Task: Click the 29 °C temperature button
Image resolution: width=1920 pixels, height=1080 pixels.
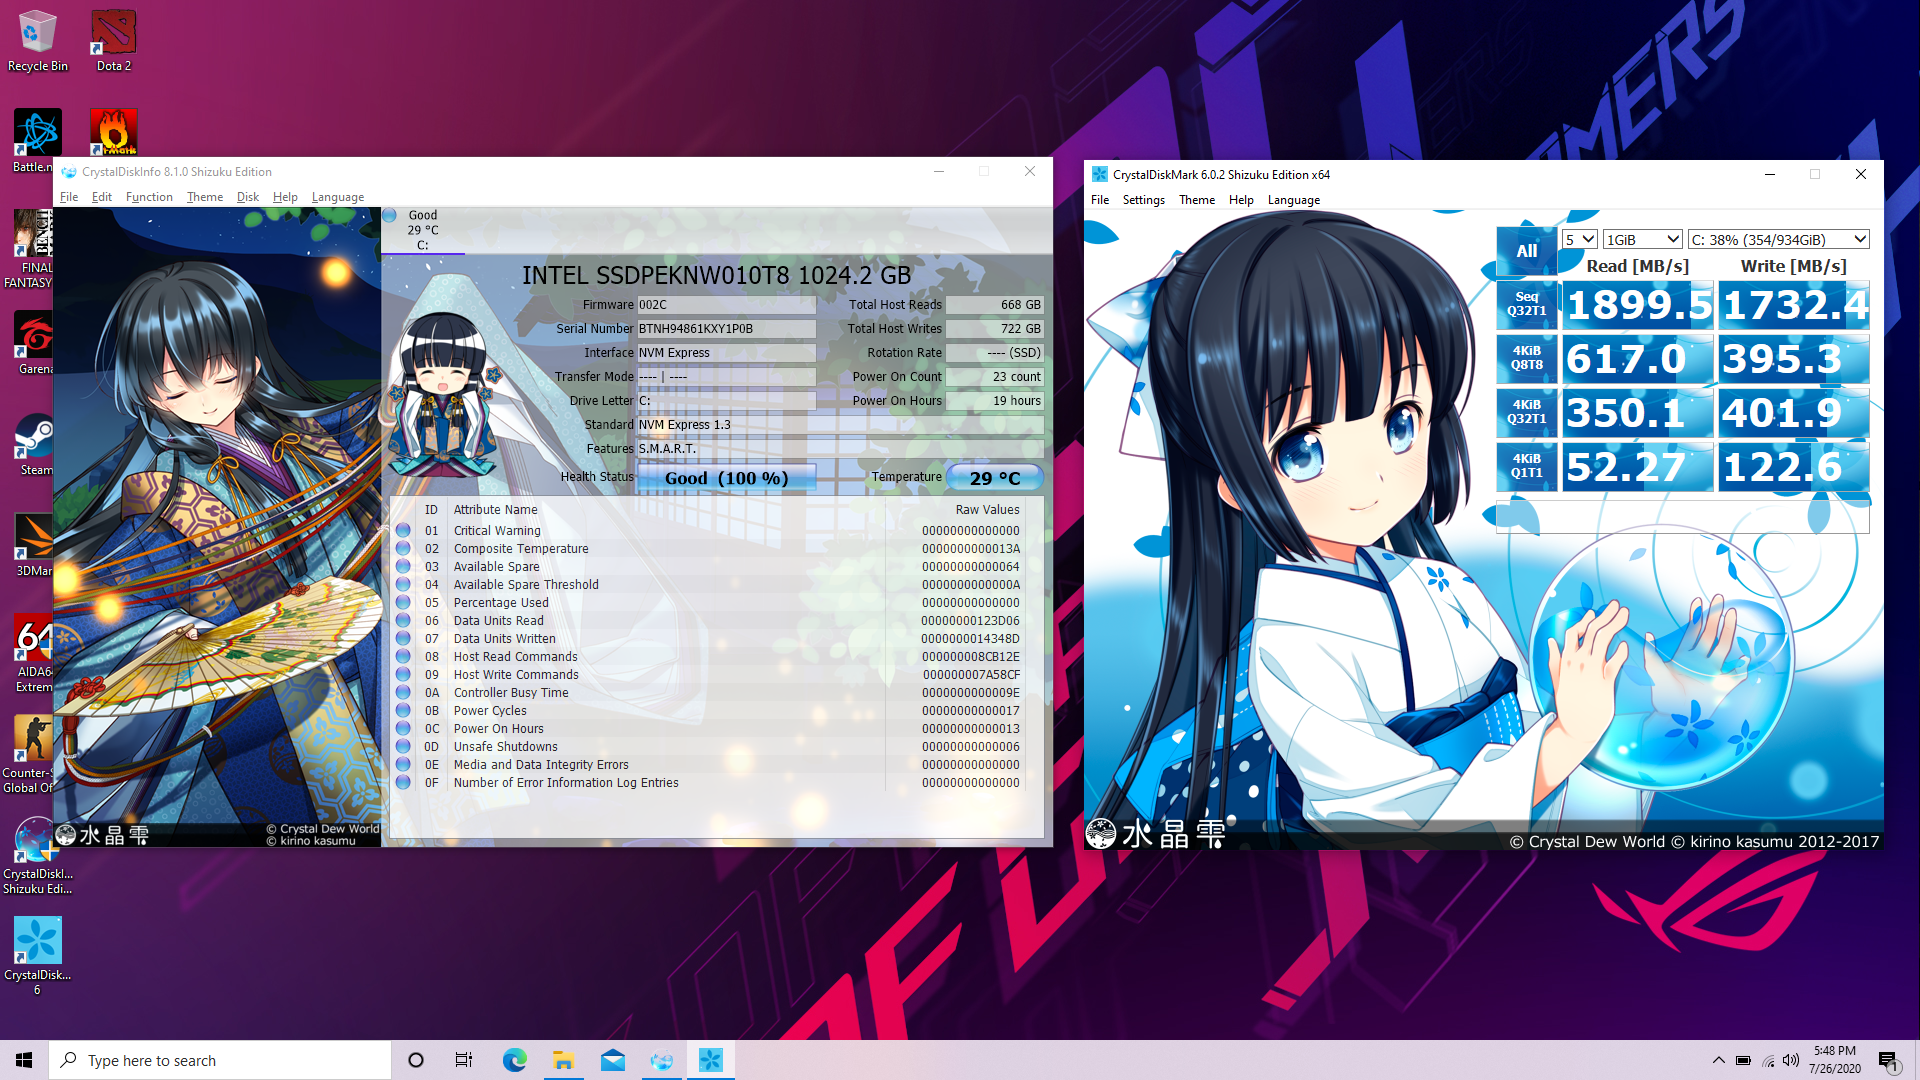Action: pos(995,478)
